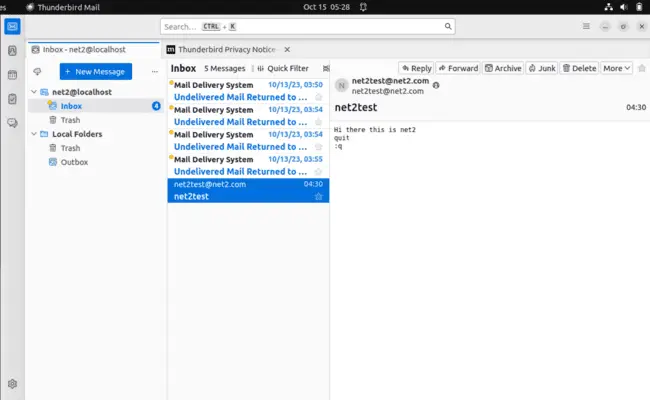Image resolution: width=650 pixels, height=400 pixels.
Task: Open message list display options icon
Action: pos(326,68)
